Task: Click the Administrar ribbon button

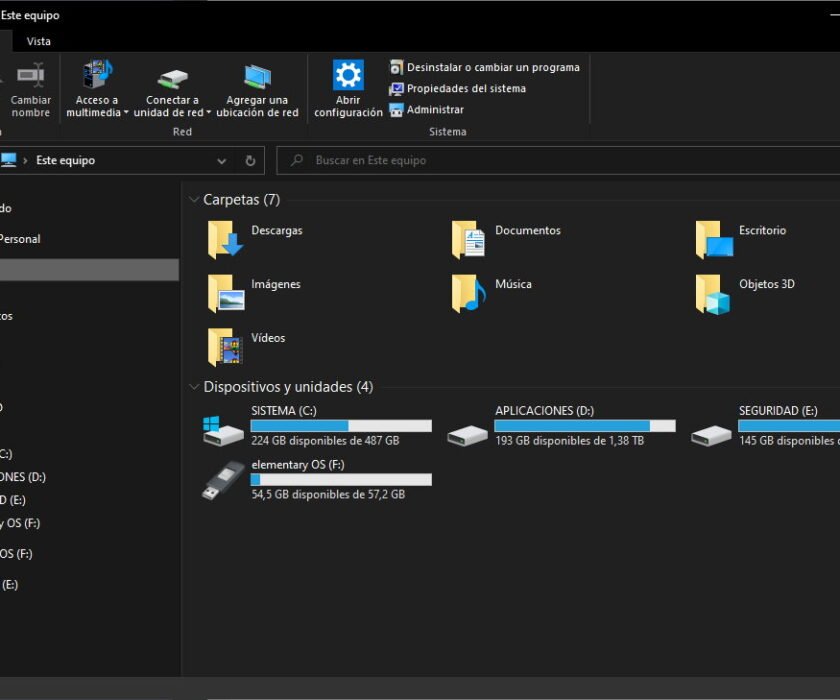Action: [426, 110]
